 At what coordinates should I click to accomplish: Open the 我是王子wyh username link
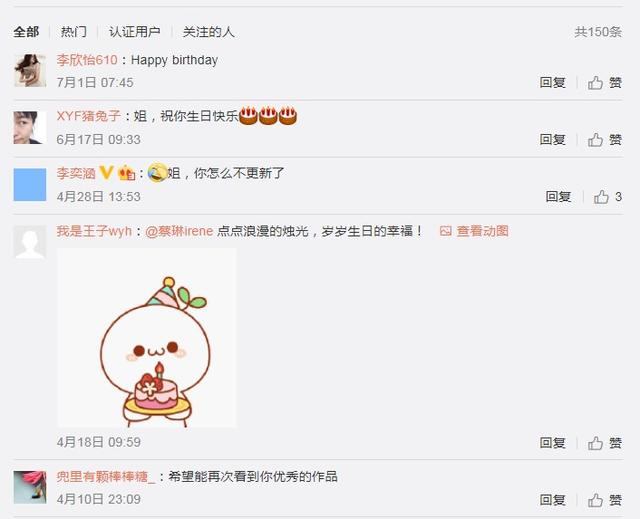[94, 231]
